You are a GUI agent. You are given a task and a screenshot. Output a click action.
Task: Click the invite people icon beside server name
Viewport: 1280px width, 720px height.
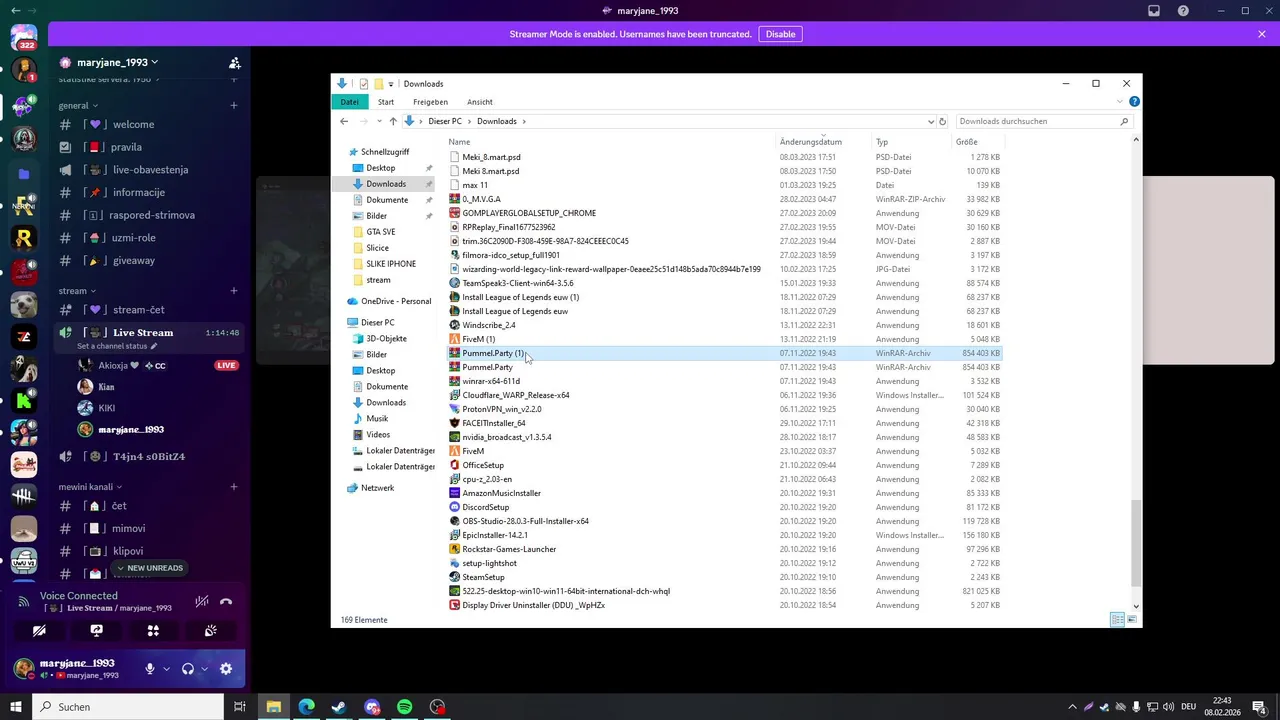(234, 62)
